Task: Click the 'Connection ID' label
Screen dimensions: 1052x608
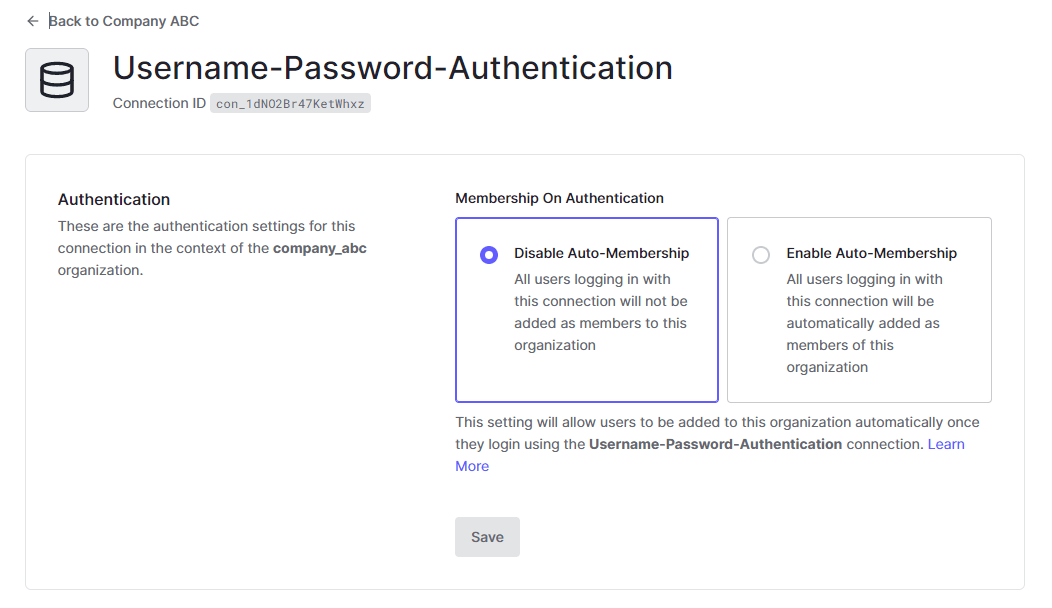Action: [x=159, y=103]
